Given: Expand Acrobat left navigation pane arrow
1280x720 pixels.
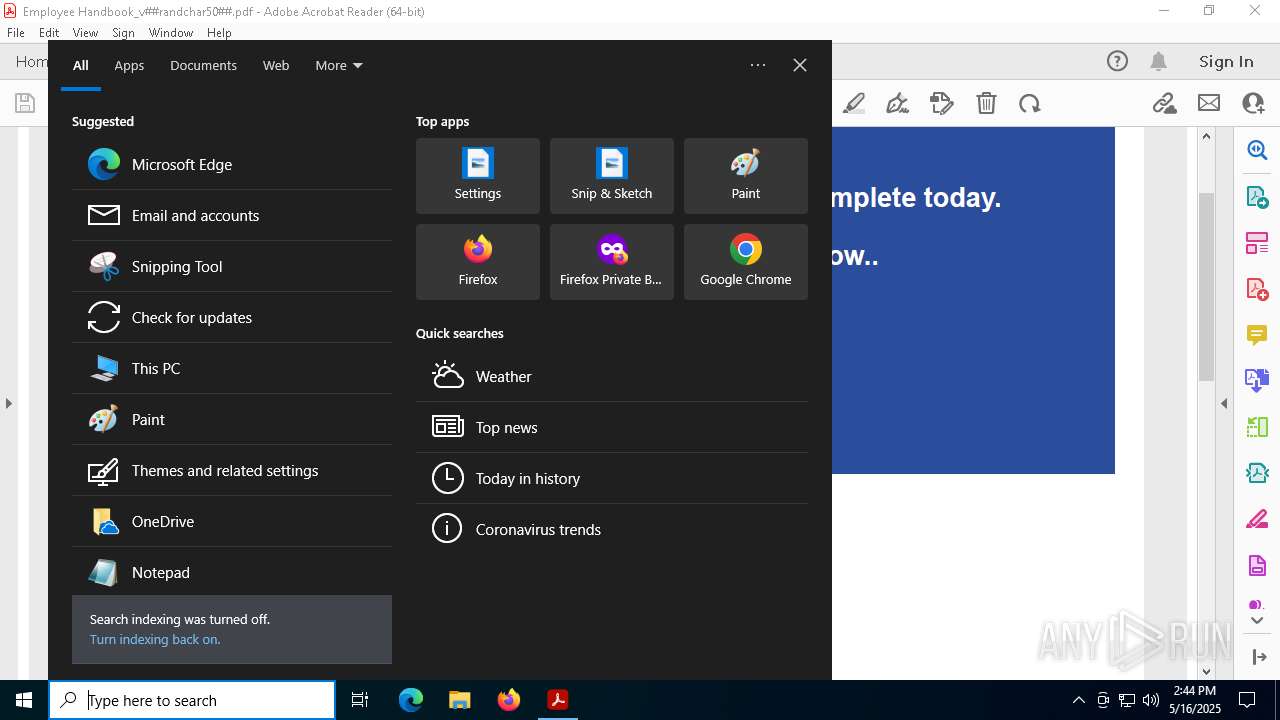Looking at the screenshot, I should click(9, 404).
